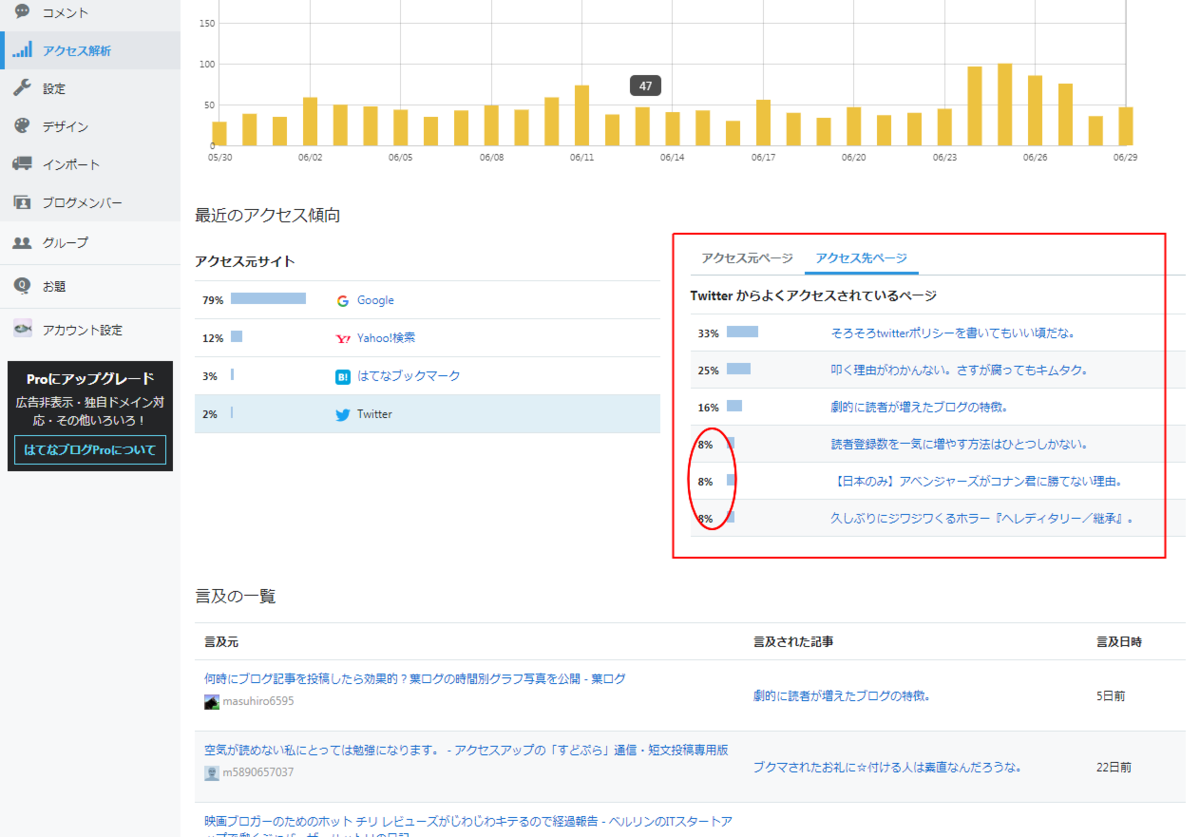Select アクセス解析 in the sidebar
Screen dimensions: 1200x837
(x=76, y=50)
